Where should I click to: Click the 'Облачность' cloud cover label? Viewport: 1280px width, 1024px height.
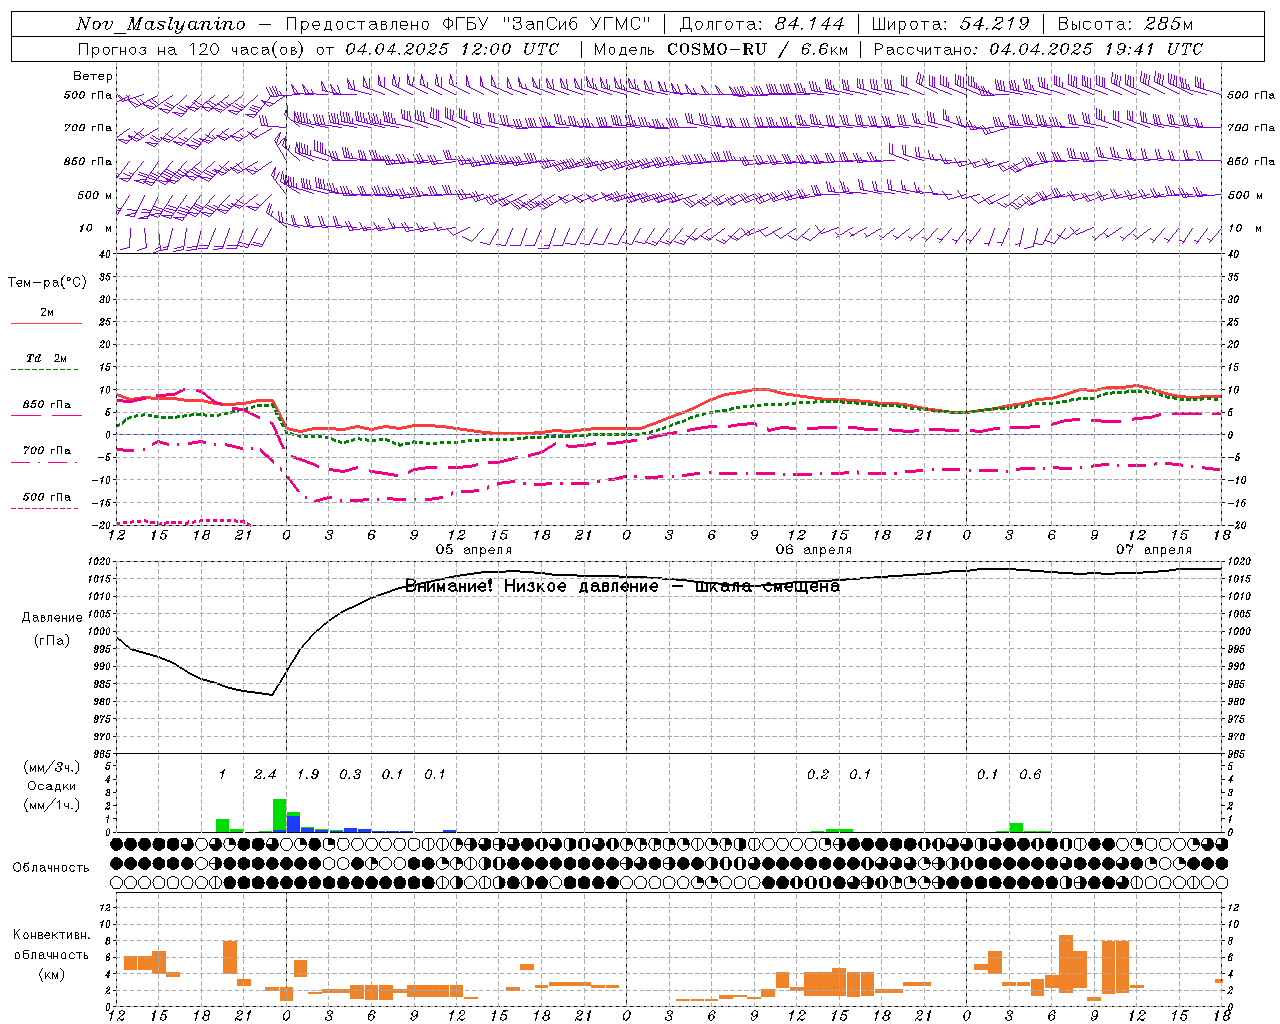click(51, 867)
